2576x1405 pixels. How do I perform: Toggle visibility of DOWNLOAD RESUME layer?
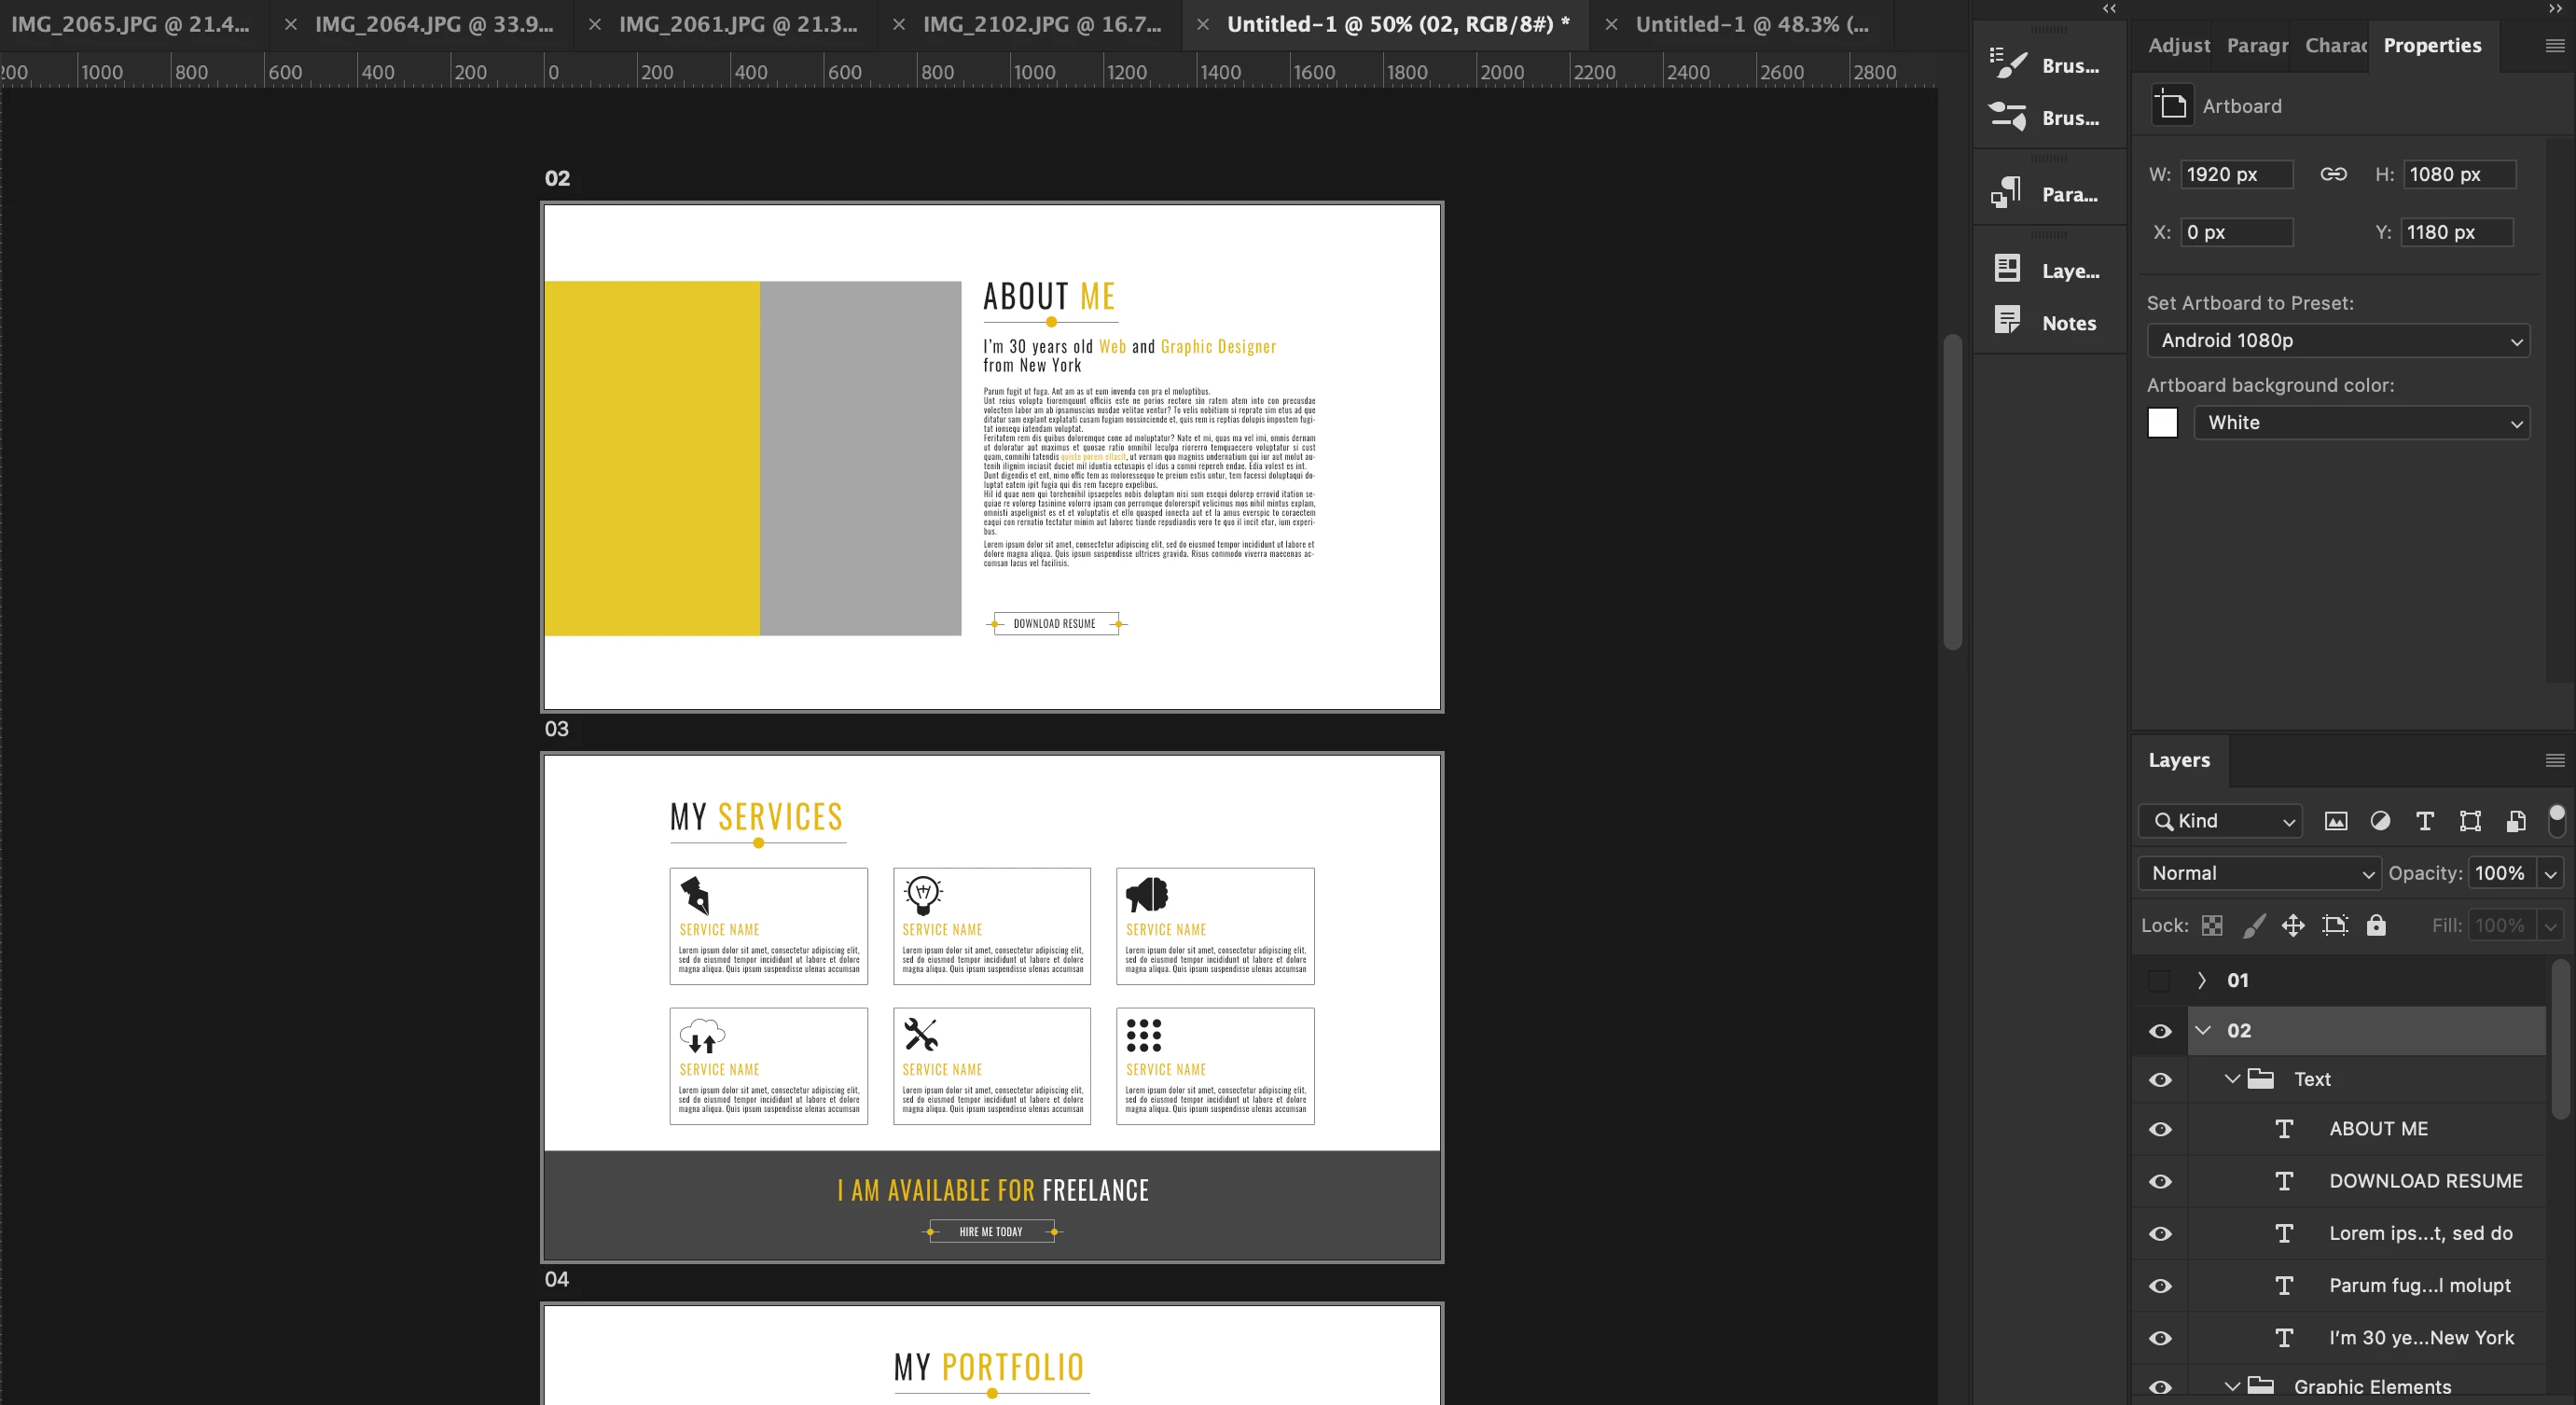[2160, 1181]
